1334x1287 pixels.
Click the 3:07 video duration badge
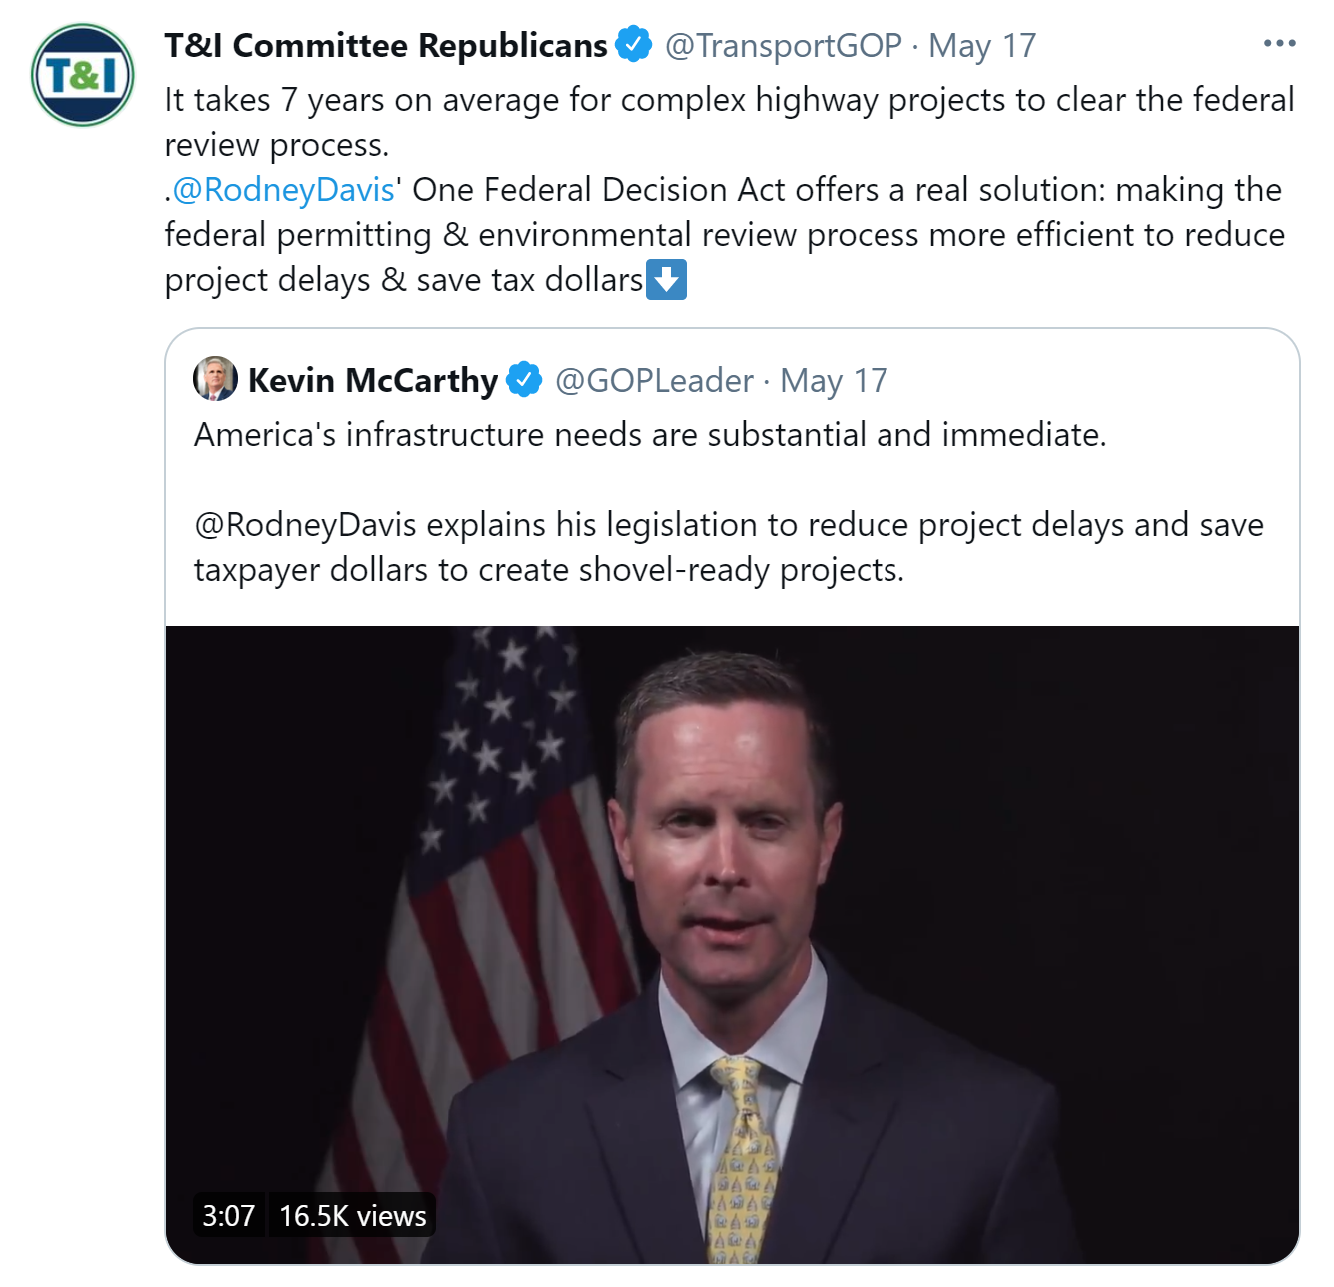[229, 1215]
